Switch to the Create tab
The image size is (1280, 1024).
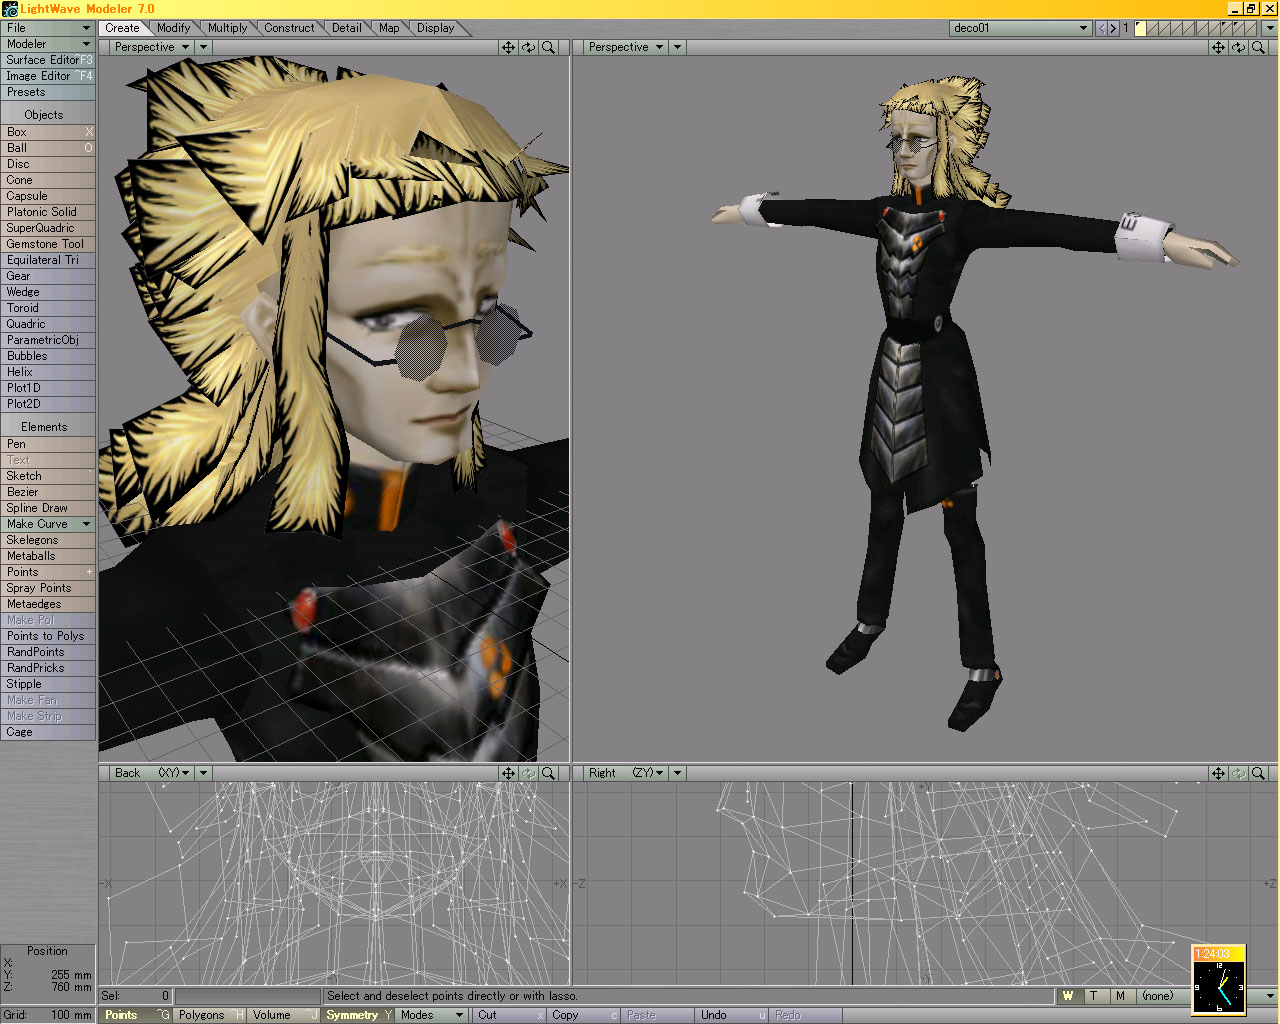coord(123,28)
